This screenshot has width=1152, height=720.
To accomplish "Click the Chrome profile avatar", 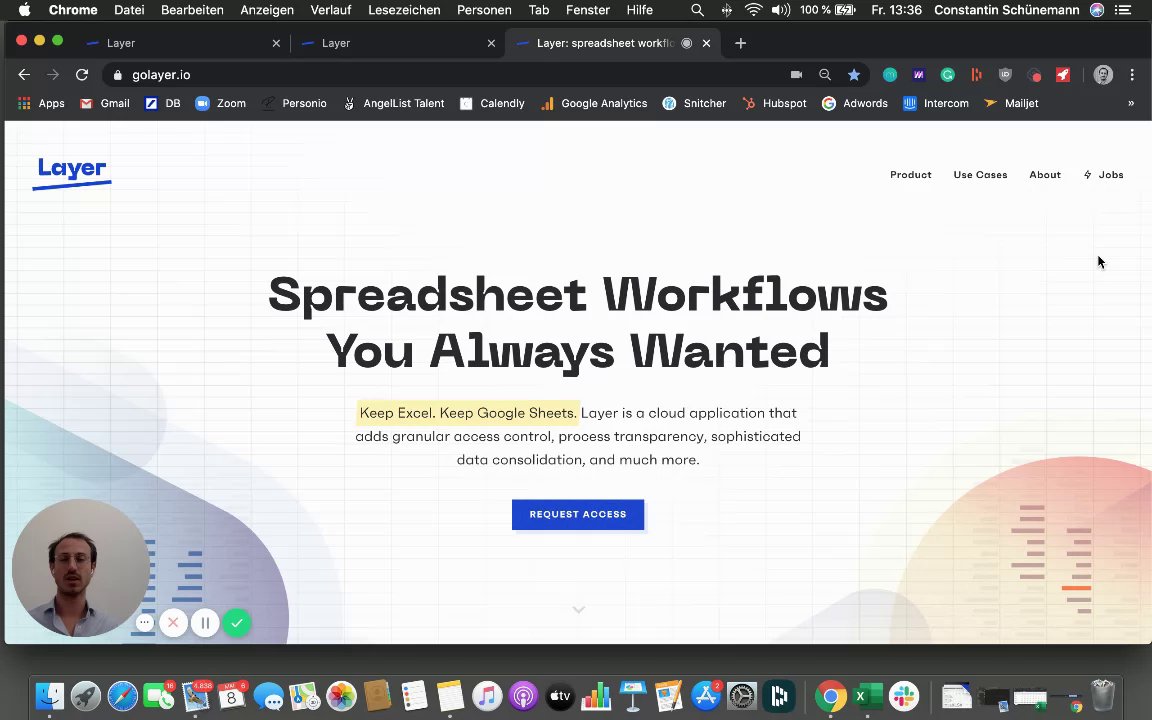I will [1103, 75].
